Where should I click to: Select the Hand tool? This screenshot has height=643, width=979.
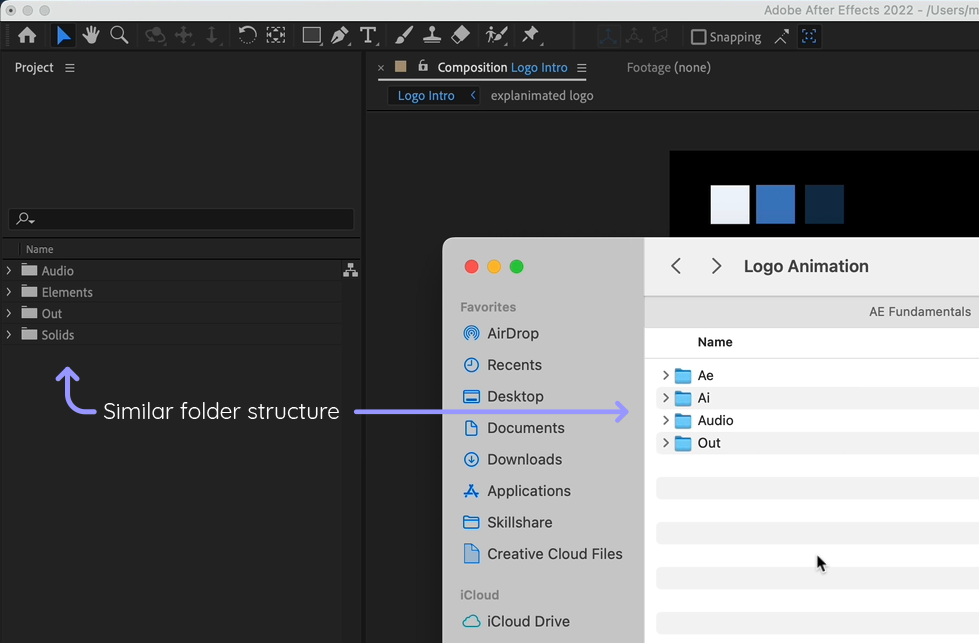pos(91,35)
